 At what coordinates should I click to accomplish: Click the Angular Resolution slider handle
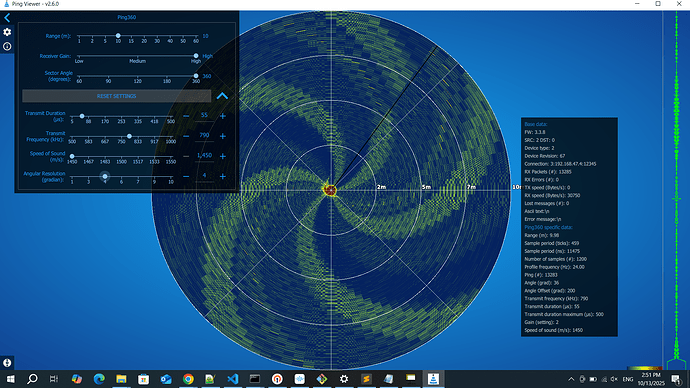click(105, 176)
